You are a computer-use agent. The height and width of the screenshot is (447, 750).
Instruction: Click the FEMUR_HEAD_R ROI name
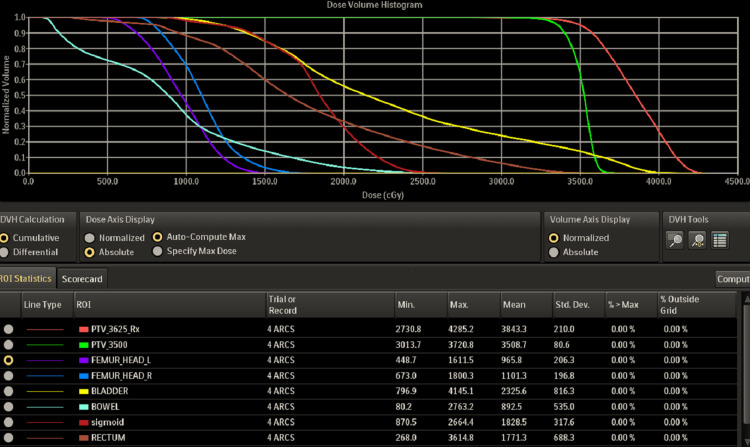tap(121, 376)
